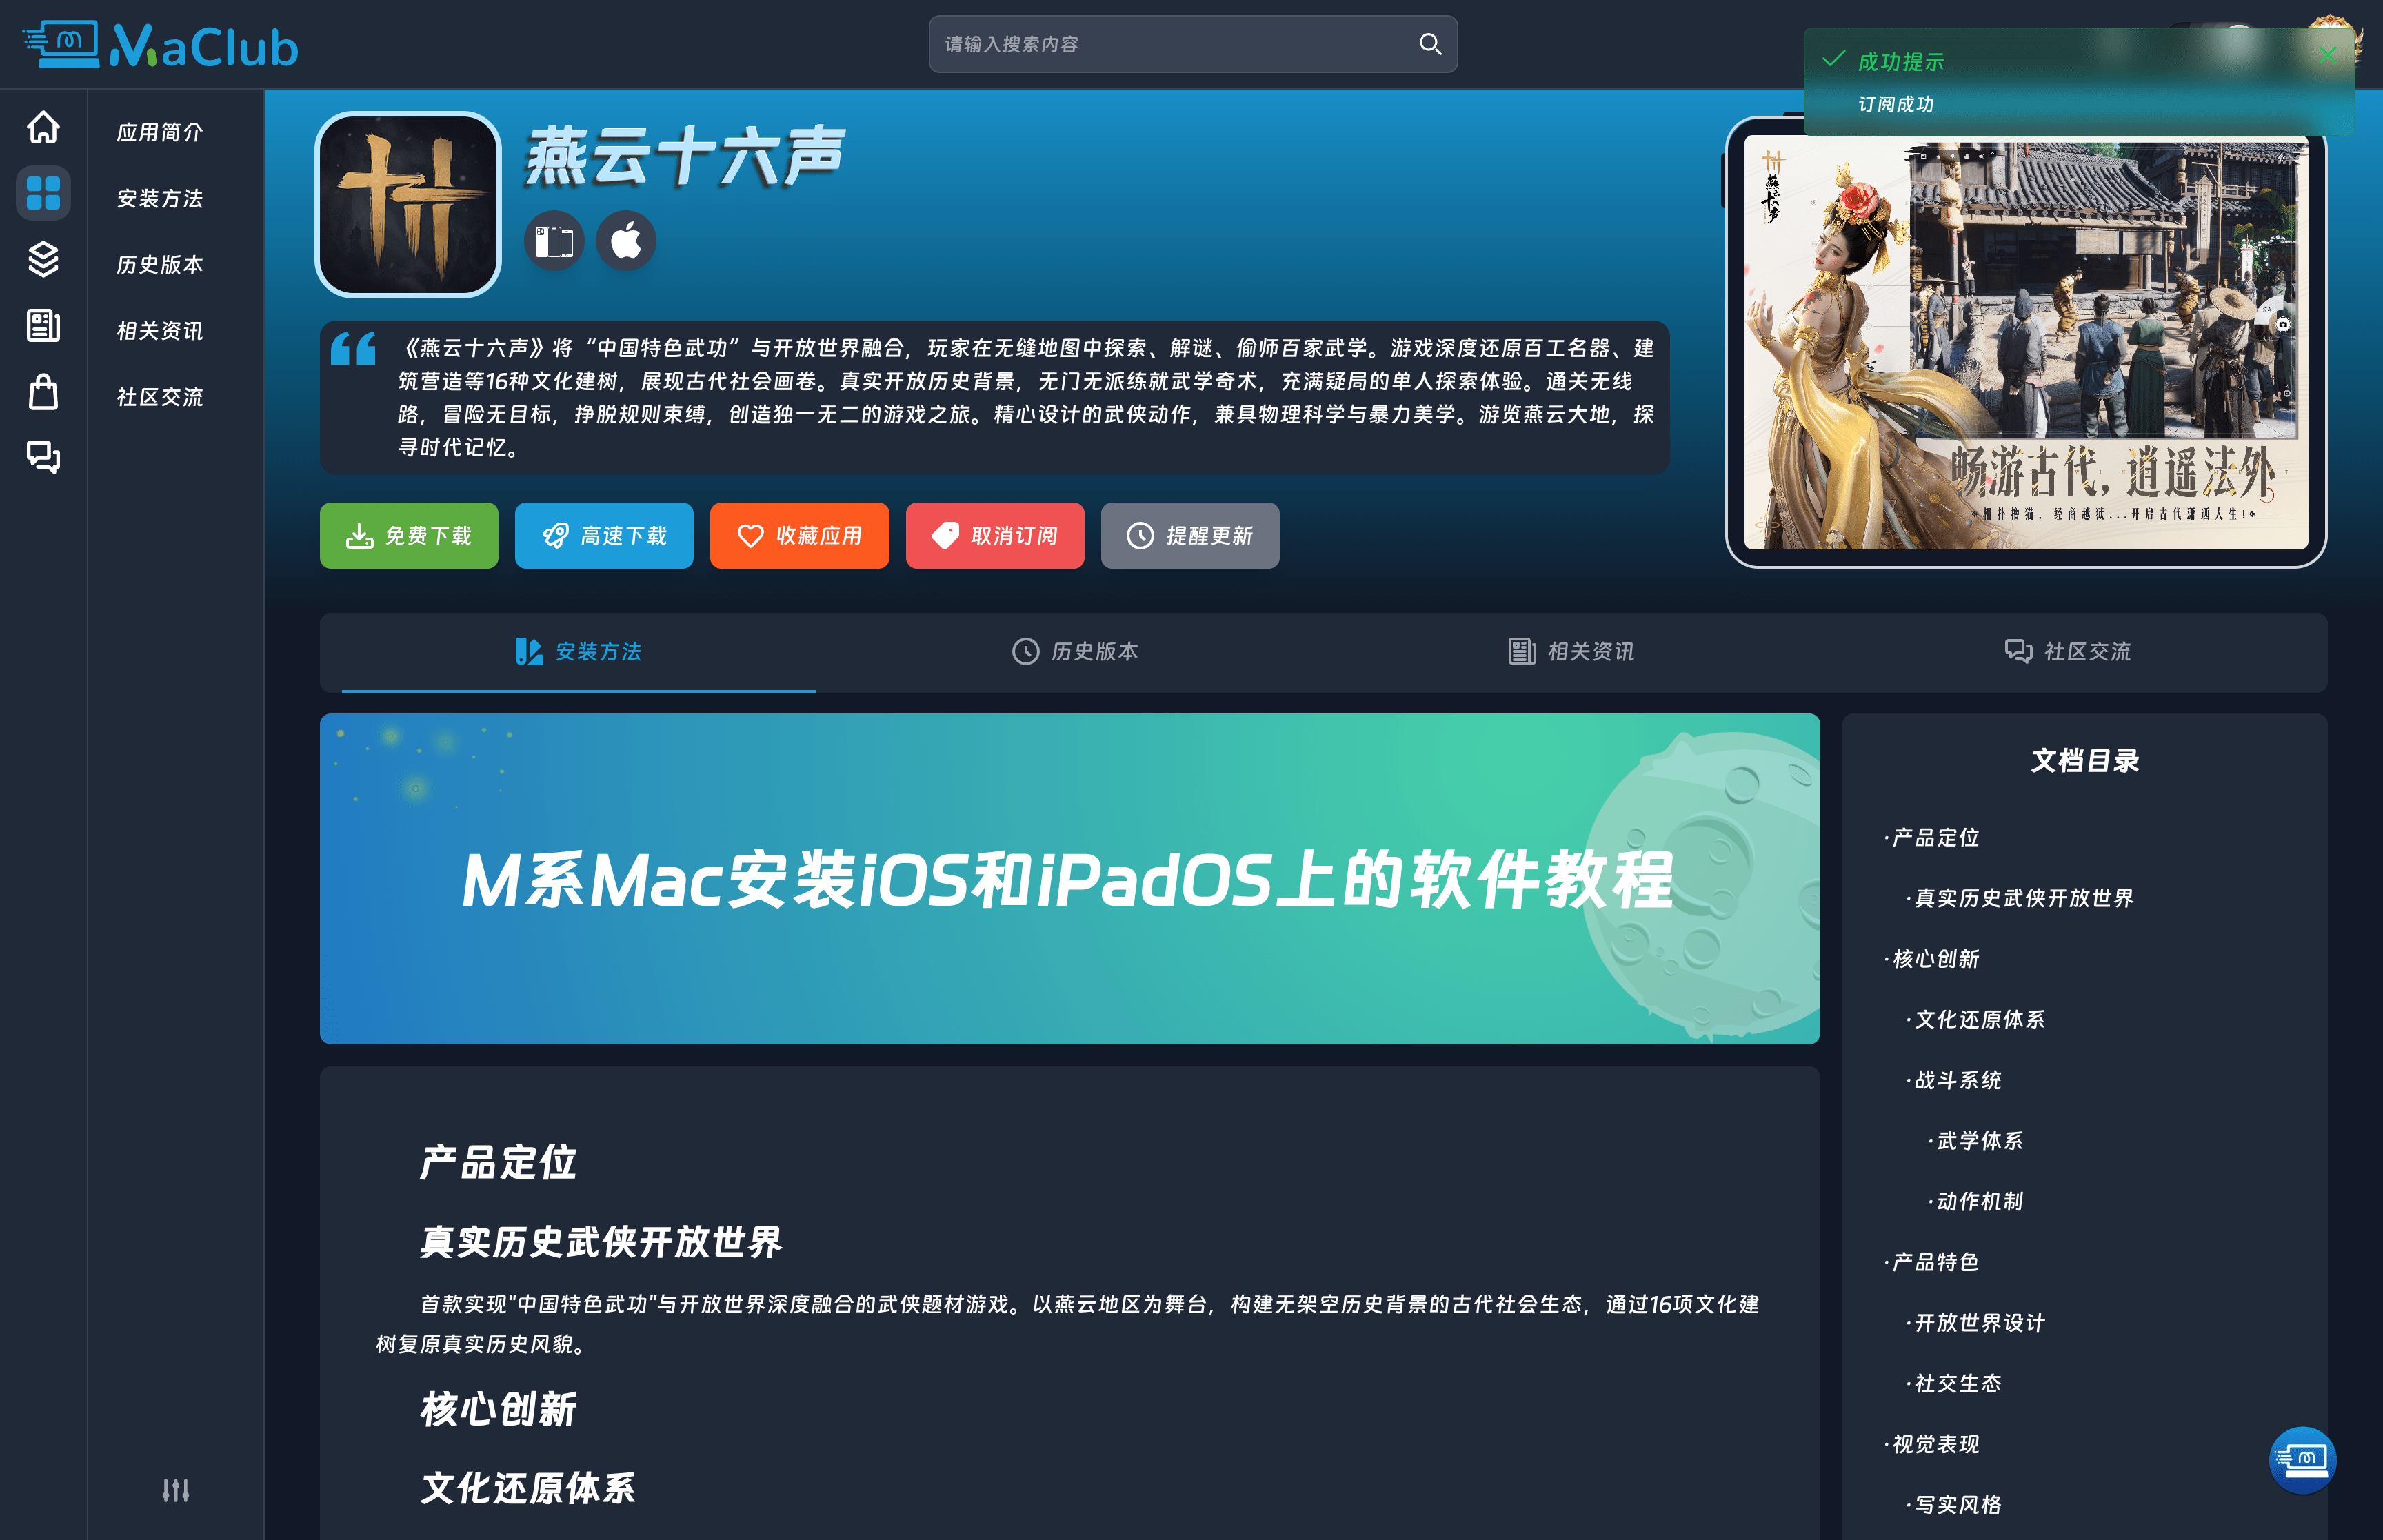Jump to 战斗系统 in document outline

(x=1957, y=1080)
